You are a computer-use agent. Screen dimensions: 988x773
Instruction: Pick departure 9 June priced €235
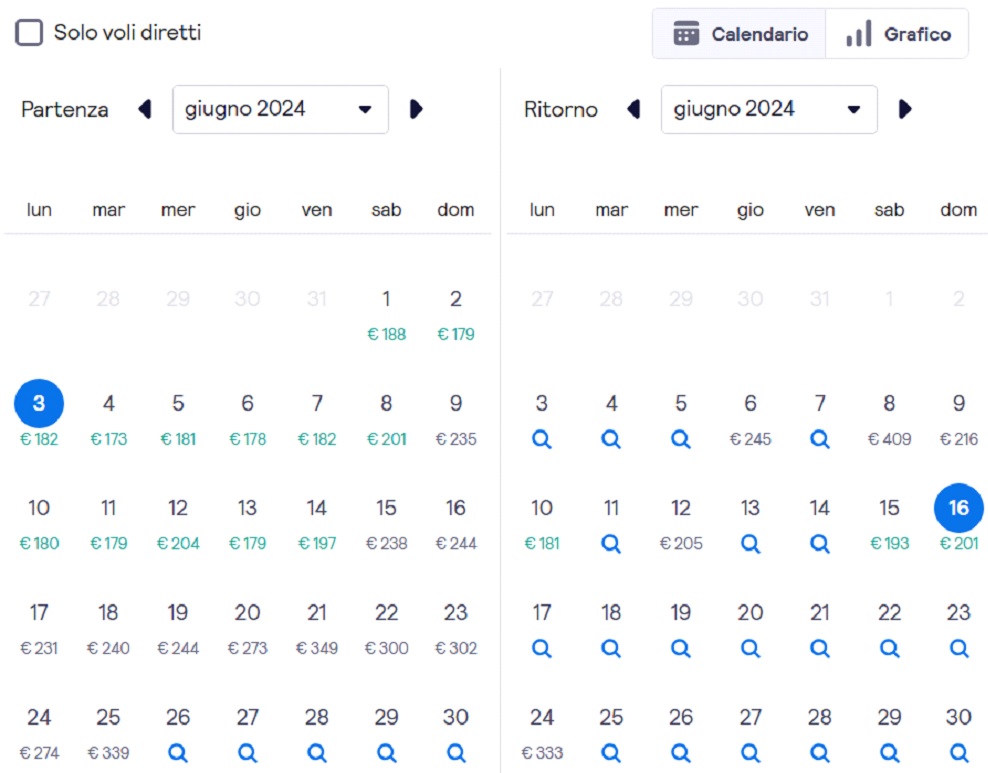click(x=456, y=420)
